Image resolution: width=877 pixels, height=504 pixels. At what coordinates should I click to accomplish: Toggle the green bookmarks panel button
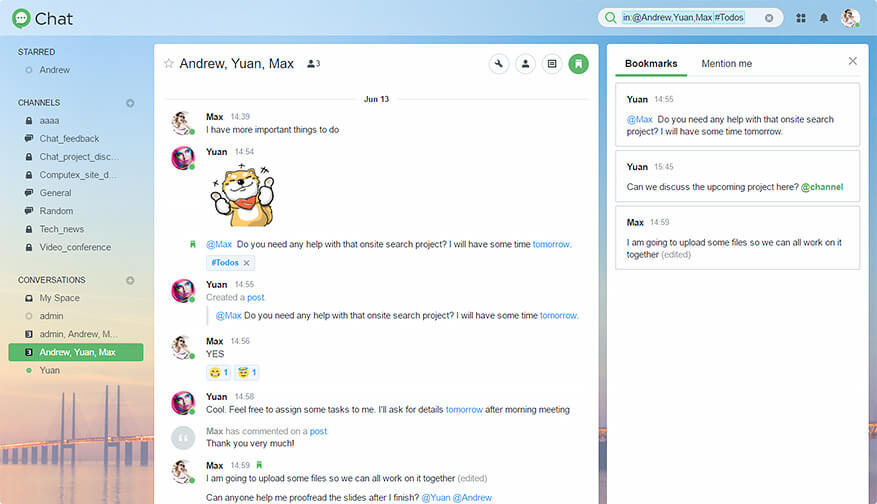[578, 64]
